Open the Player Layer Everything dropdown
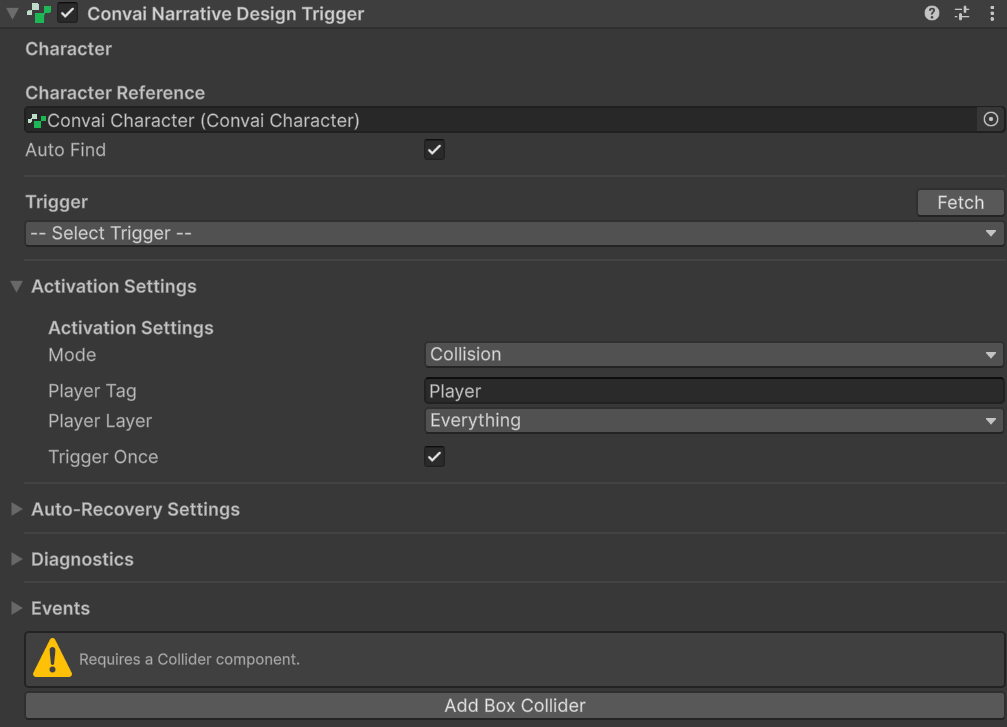This screenshot has height=727, width=1007. 714,421
